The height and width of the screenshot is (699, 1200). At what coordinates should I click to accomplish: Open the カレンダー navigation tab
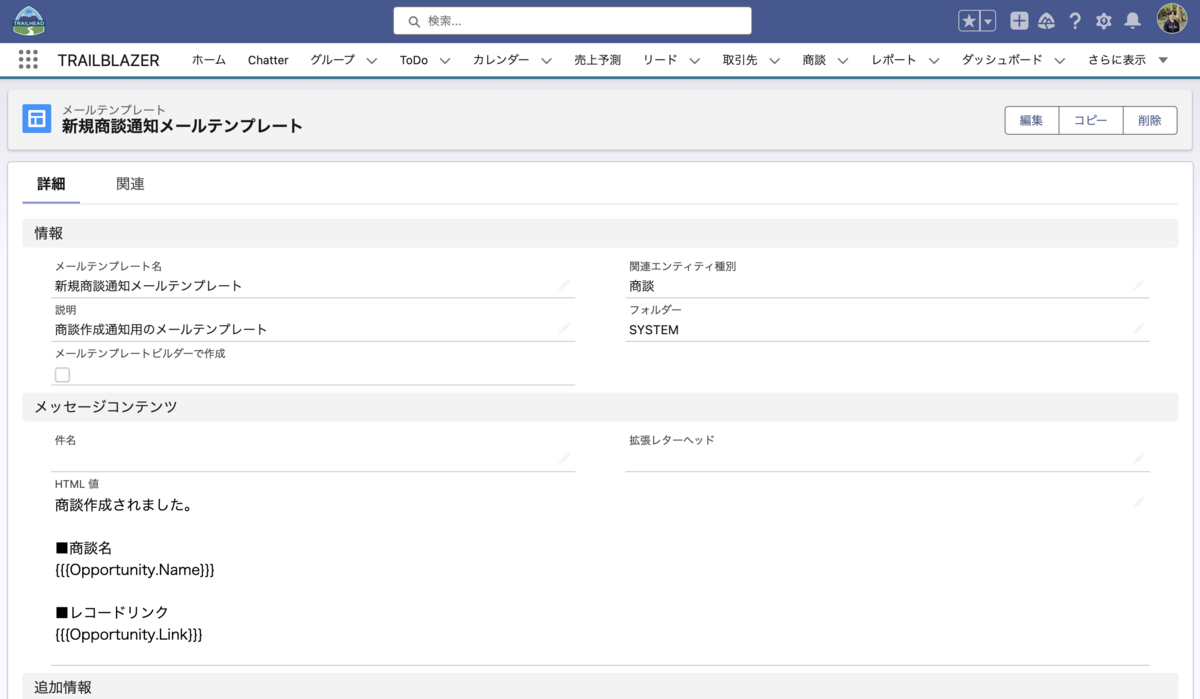[x=501, y=60]
